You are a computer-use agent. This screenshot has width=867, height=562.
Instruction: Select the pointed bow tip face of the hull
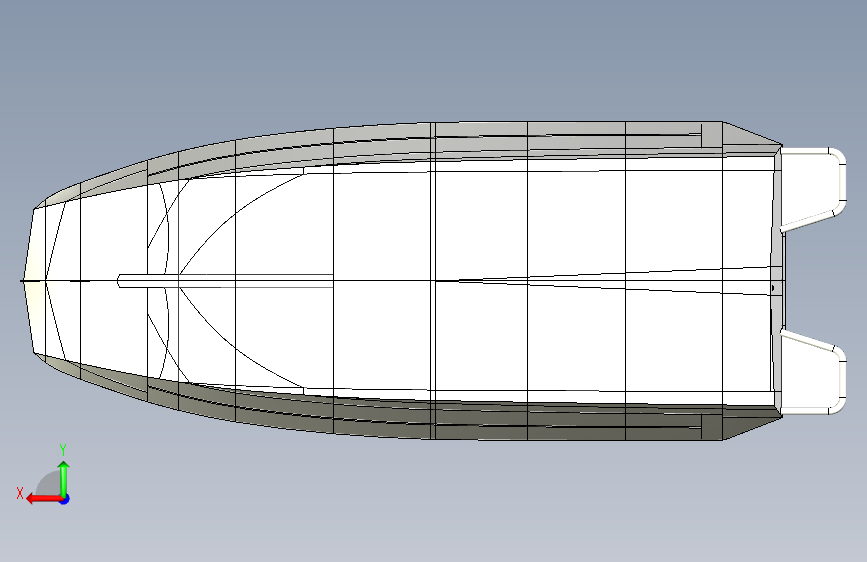pyautogui.click(x=34, y=281)
